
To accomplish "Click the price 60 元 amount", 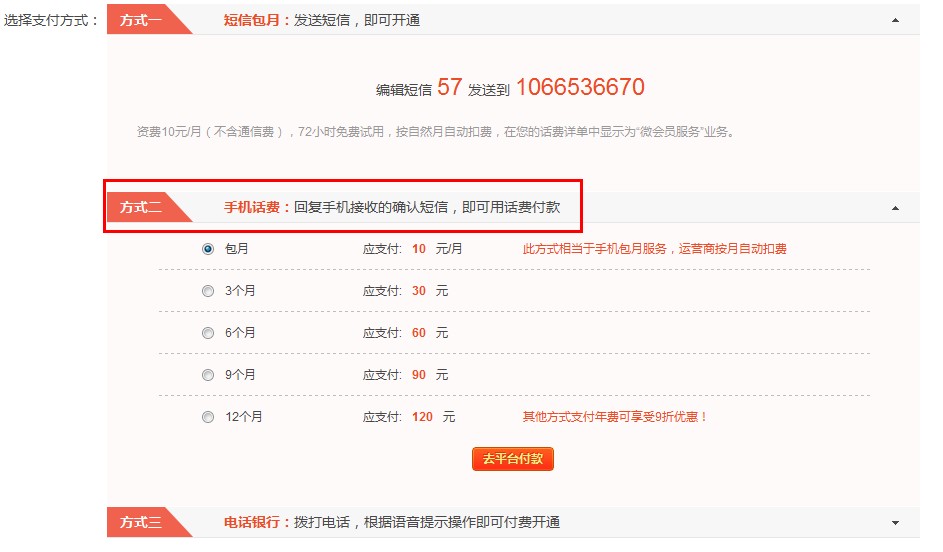I will [x=430, y=333].
